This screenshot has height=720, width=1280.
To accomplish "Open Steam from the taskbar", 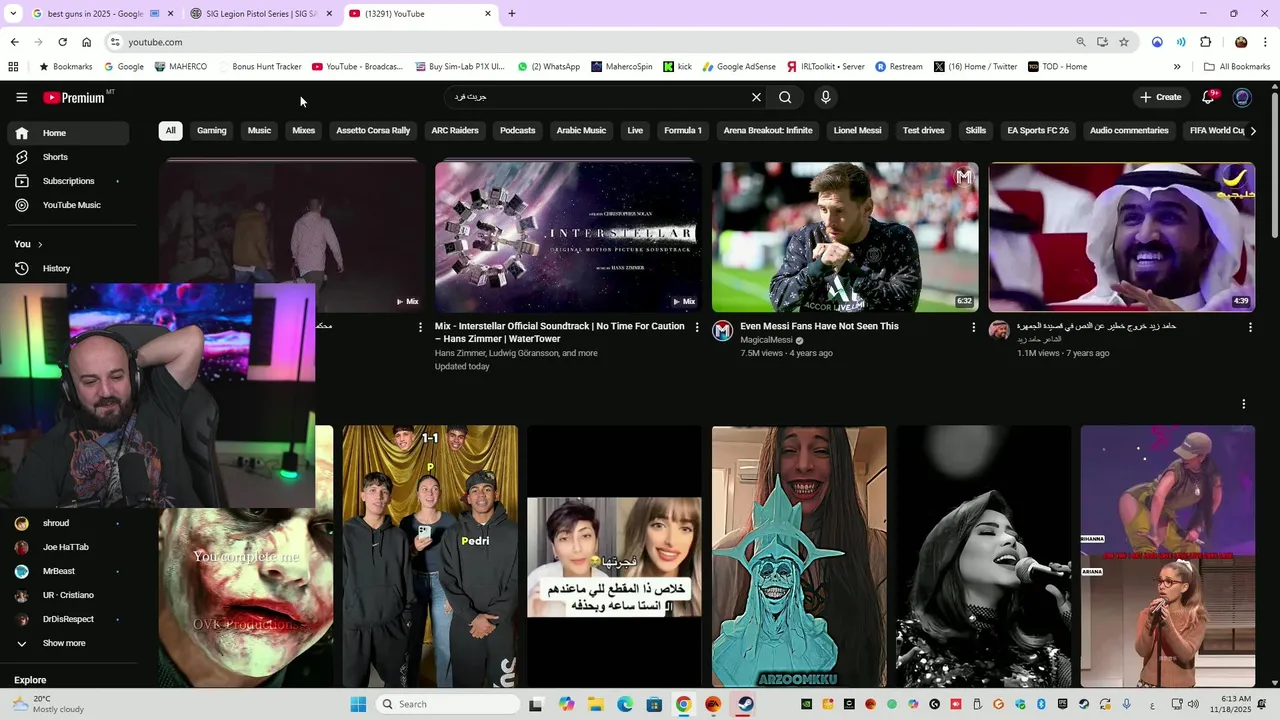I will point(745,704).
